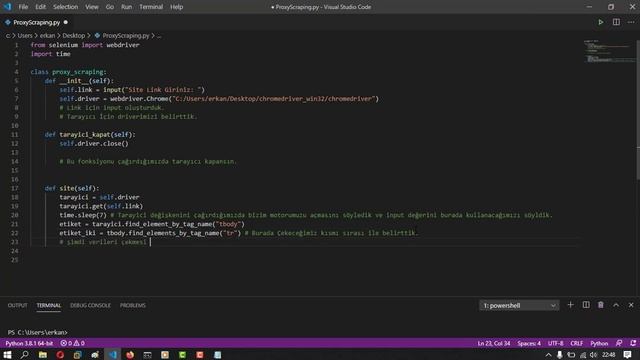Screen dimensions: 640x360
Task: Click the "self.driver.close()" line
Action: 94,143
